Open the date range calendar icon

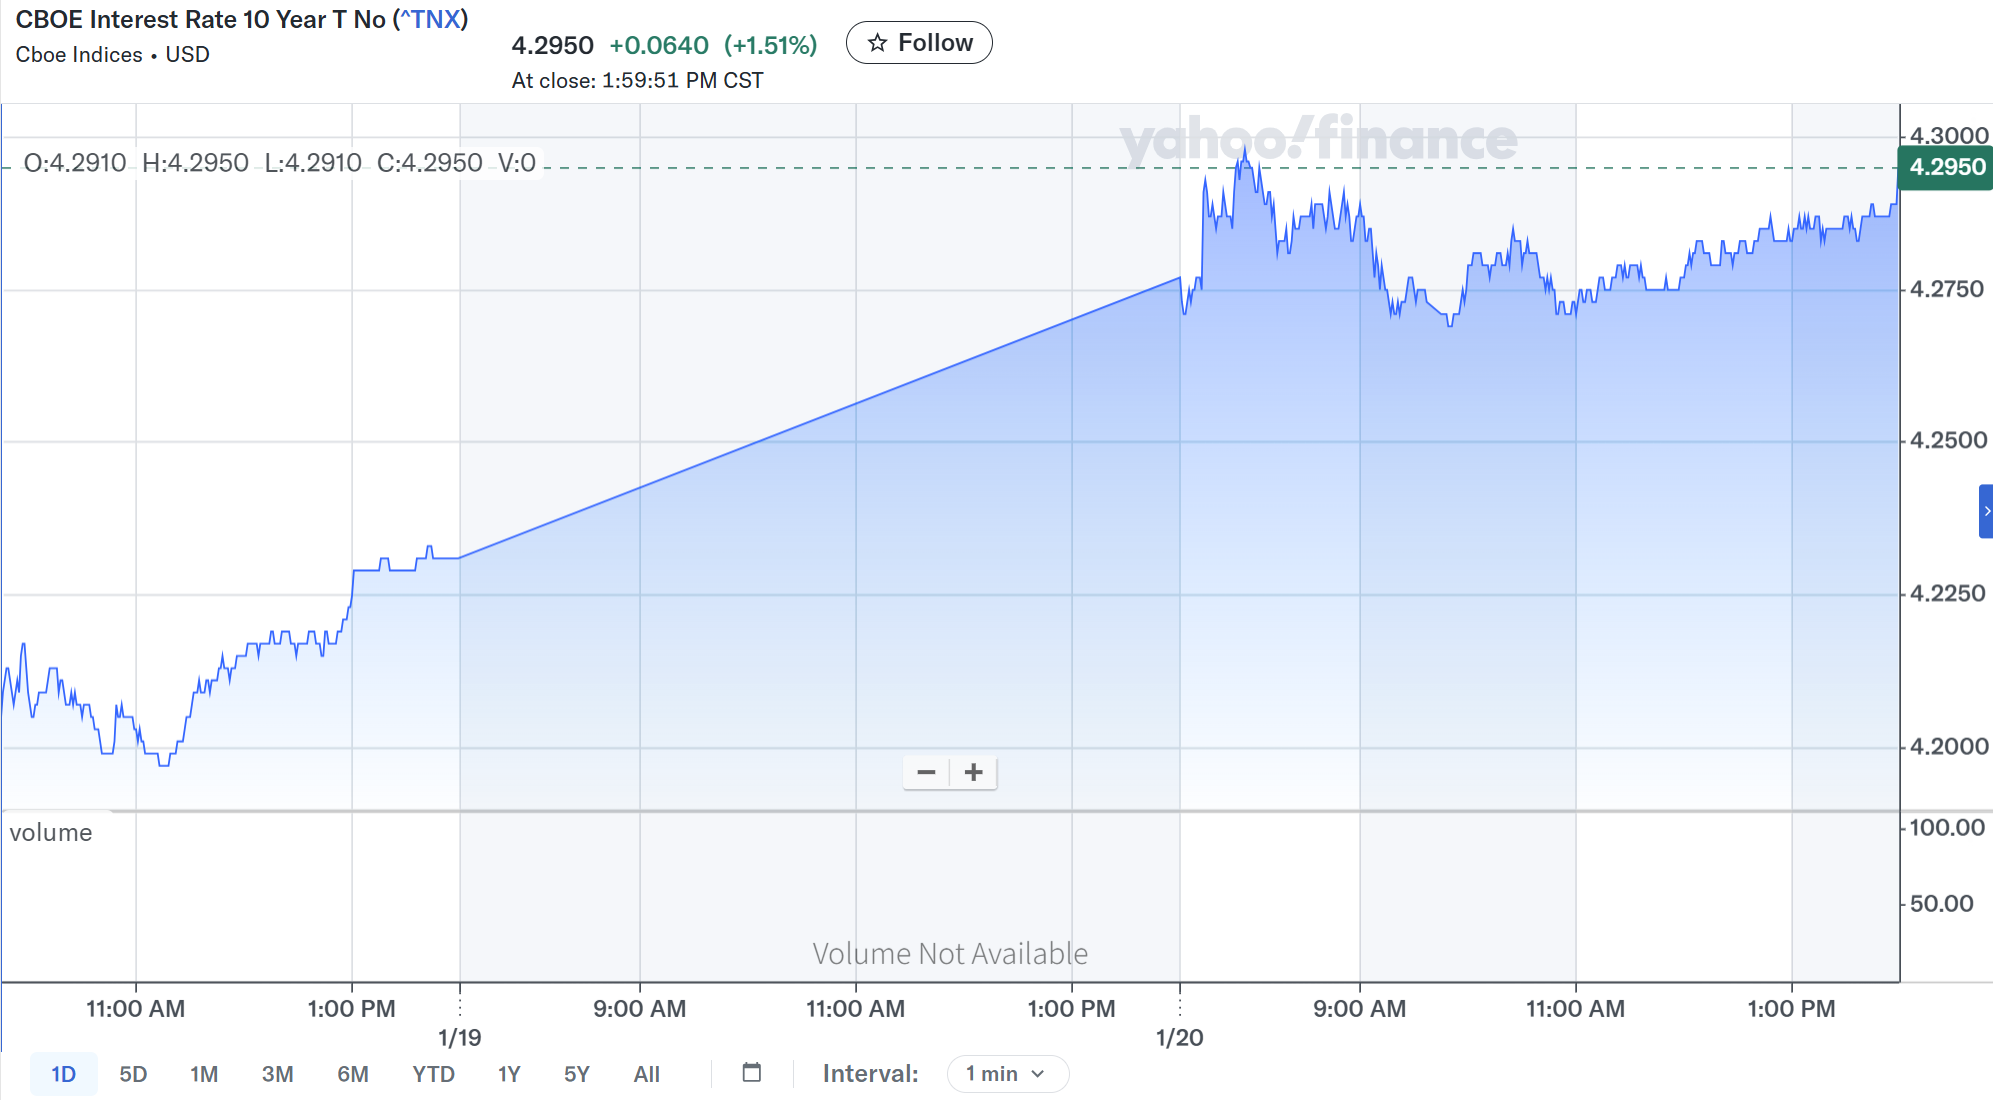[752, 1073]
